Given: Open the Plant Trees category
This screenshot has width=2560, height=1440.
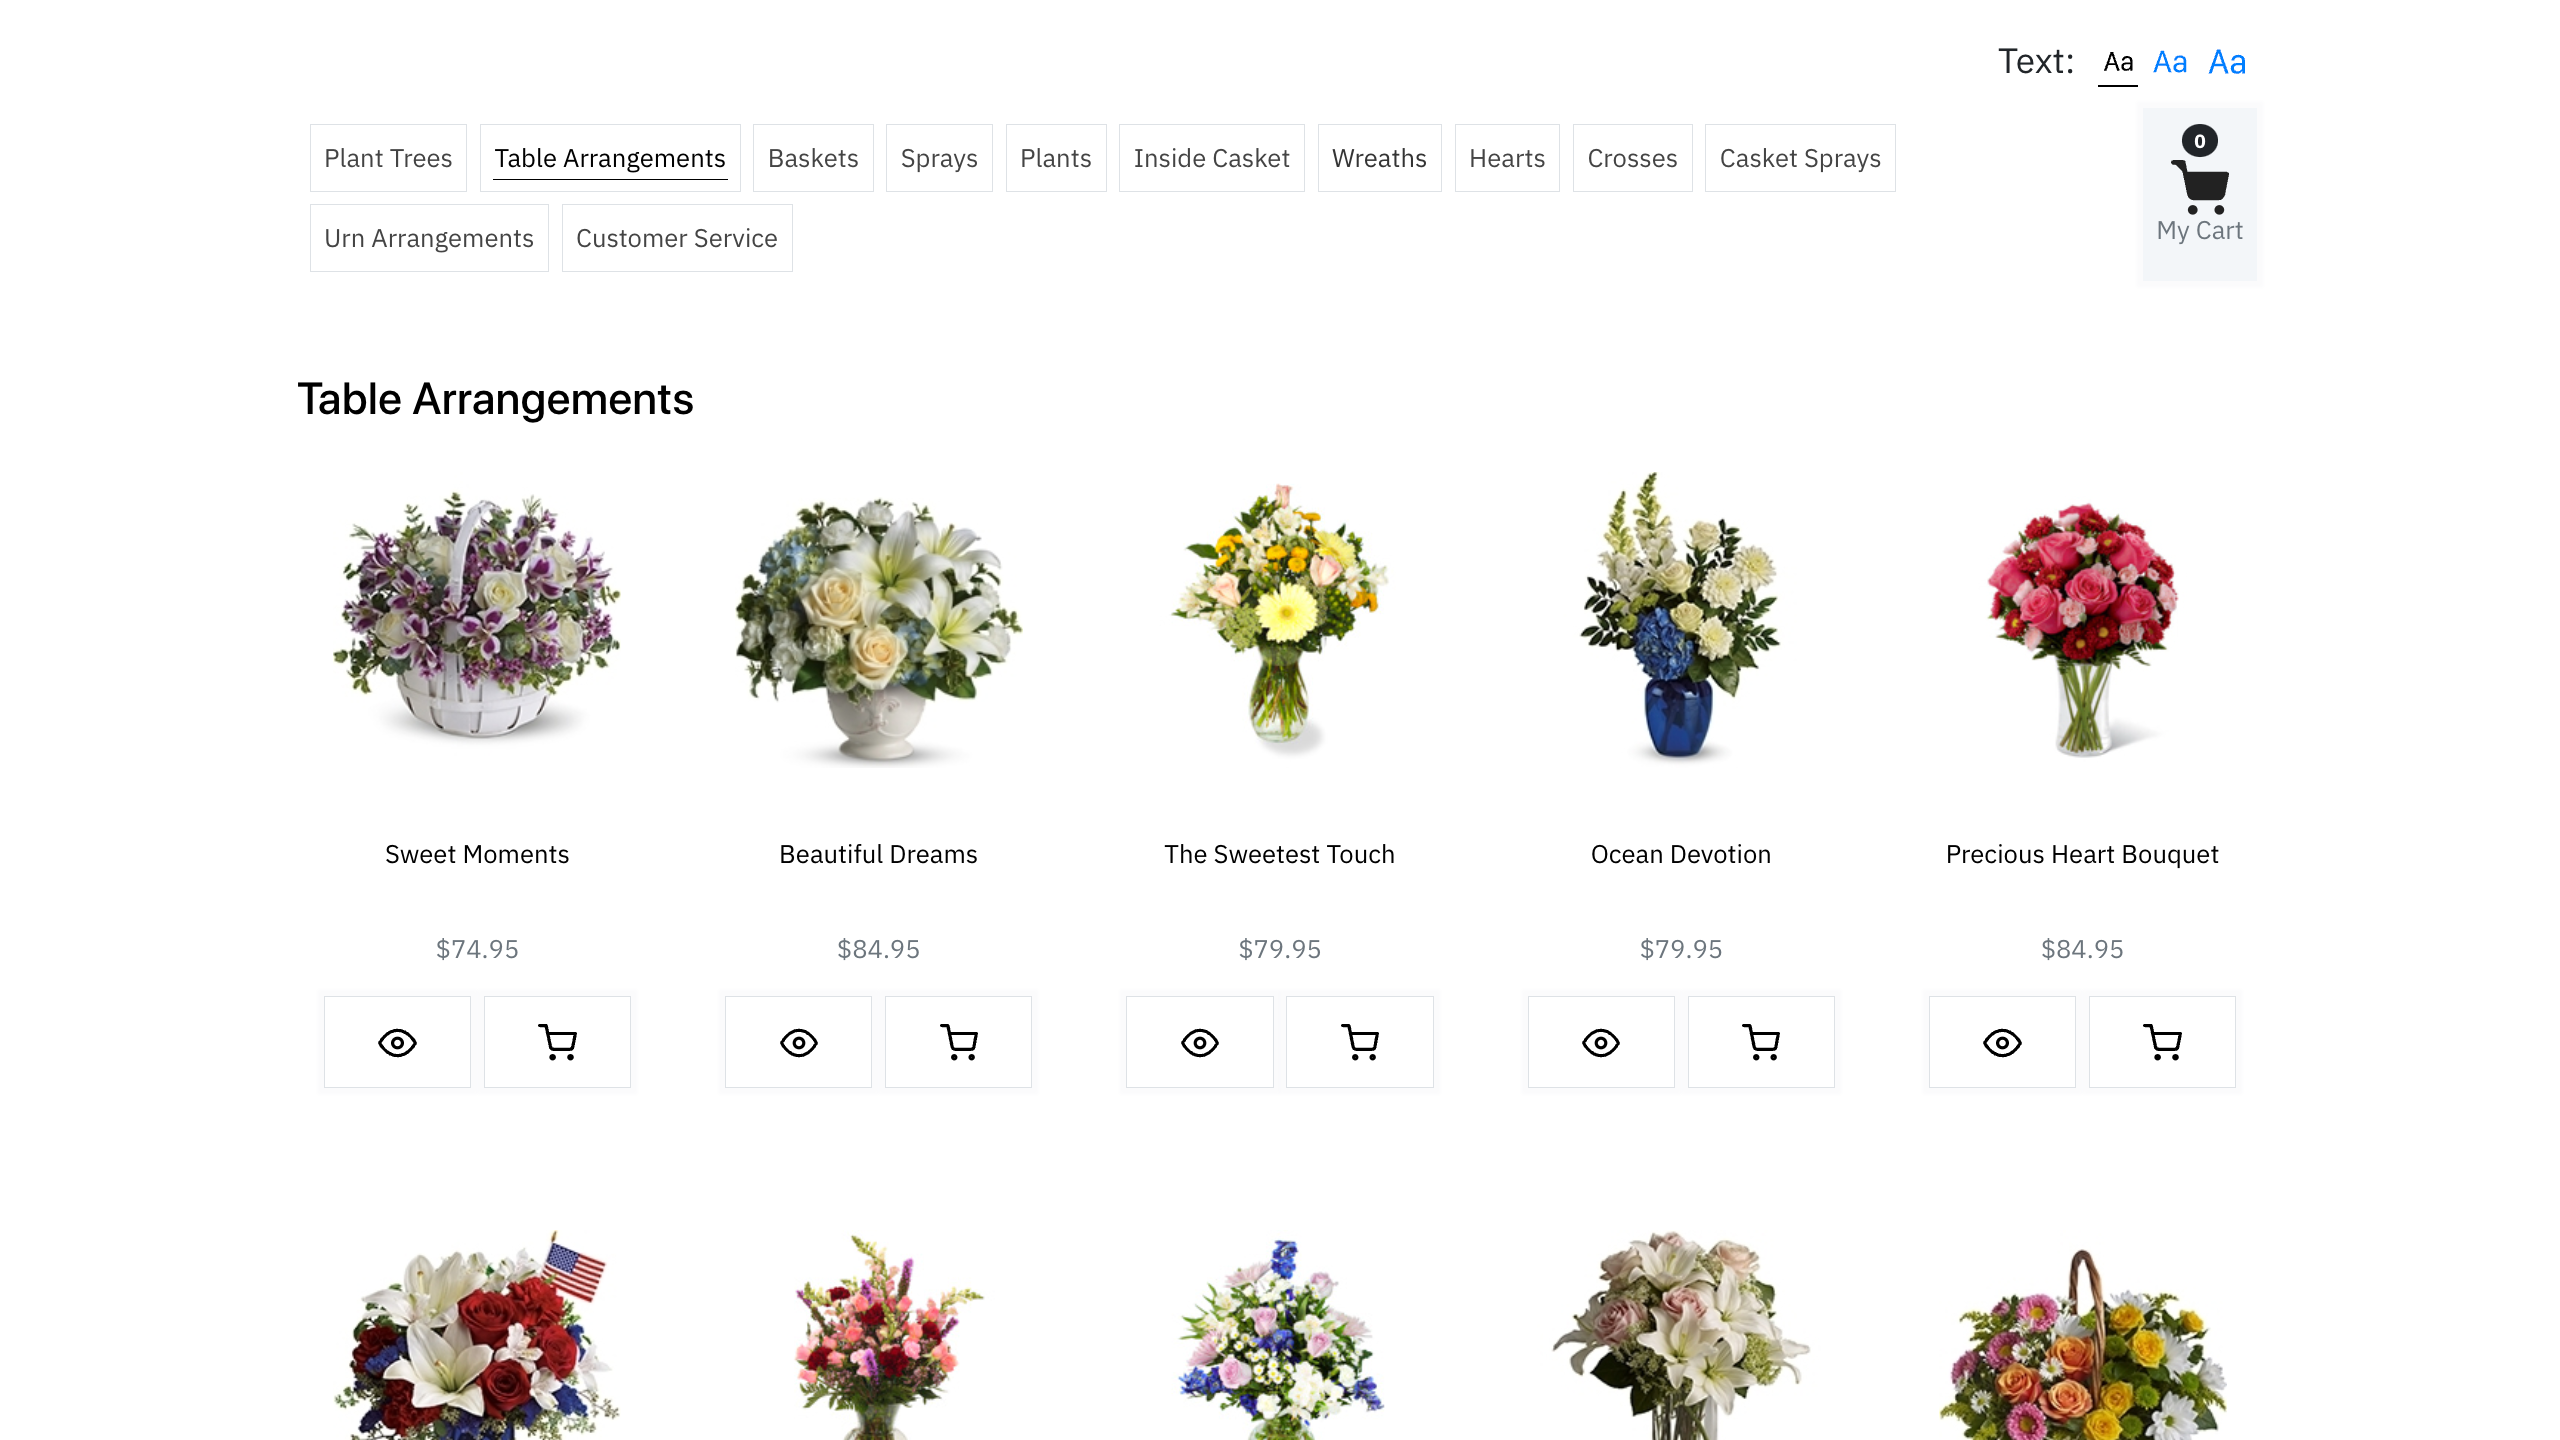Looking at the screenshot, I should coord(388,158).
